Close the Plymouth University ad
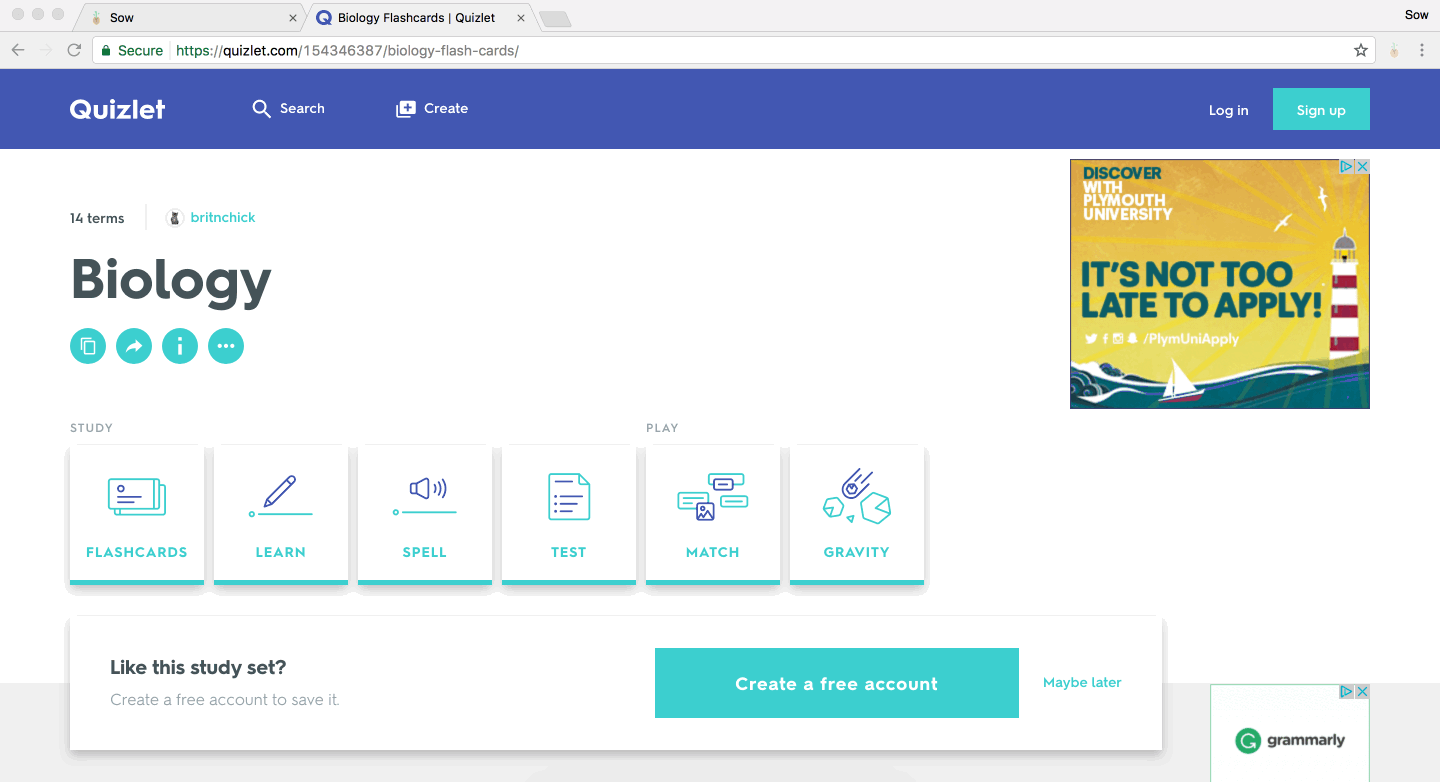This screenshot has height=782, width=1440. [1362, 167]
